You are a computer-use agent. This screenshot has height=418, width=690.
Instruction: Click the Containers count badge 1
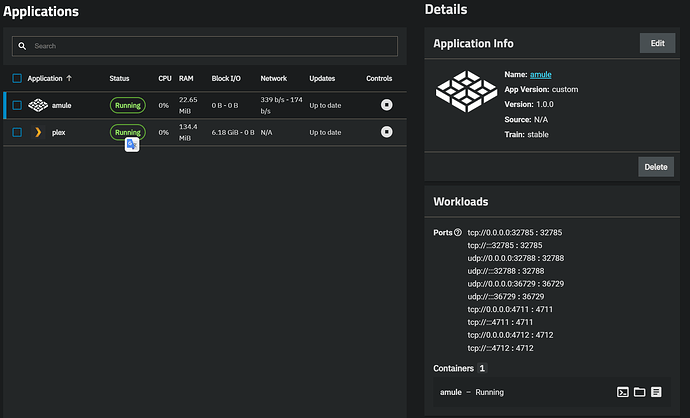tap(482, 368)
